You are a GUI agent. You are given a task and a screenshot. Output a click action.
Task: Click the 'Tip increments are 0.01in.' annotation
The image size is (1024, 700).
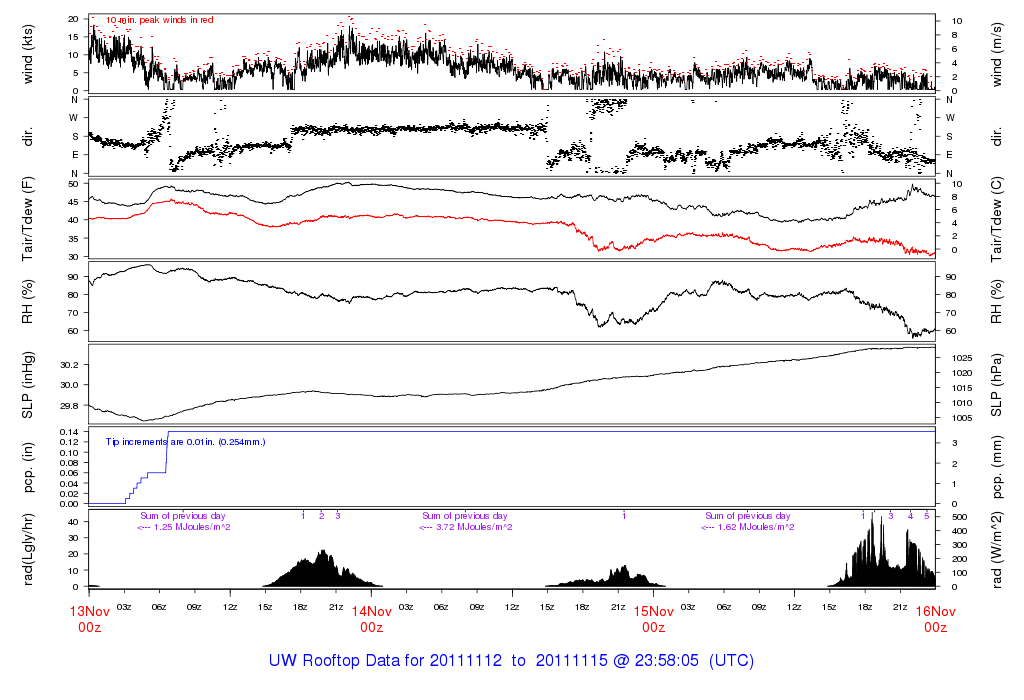click(185, 441)
